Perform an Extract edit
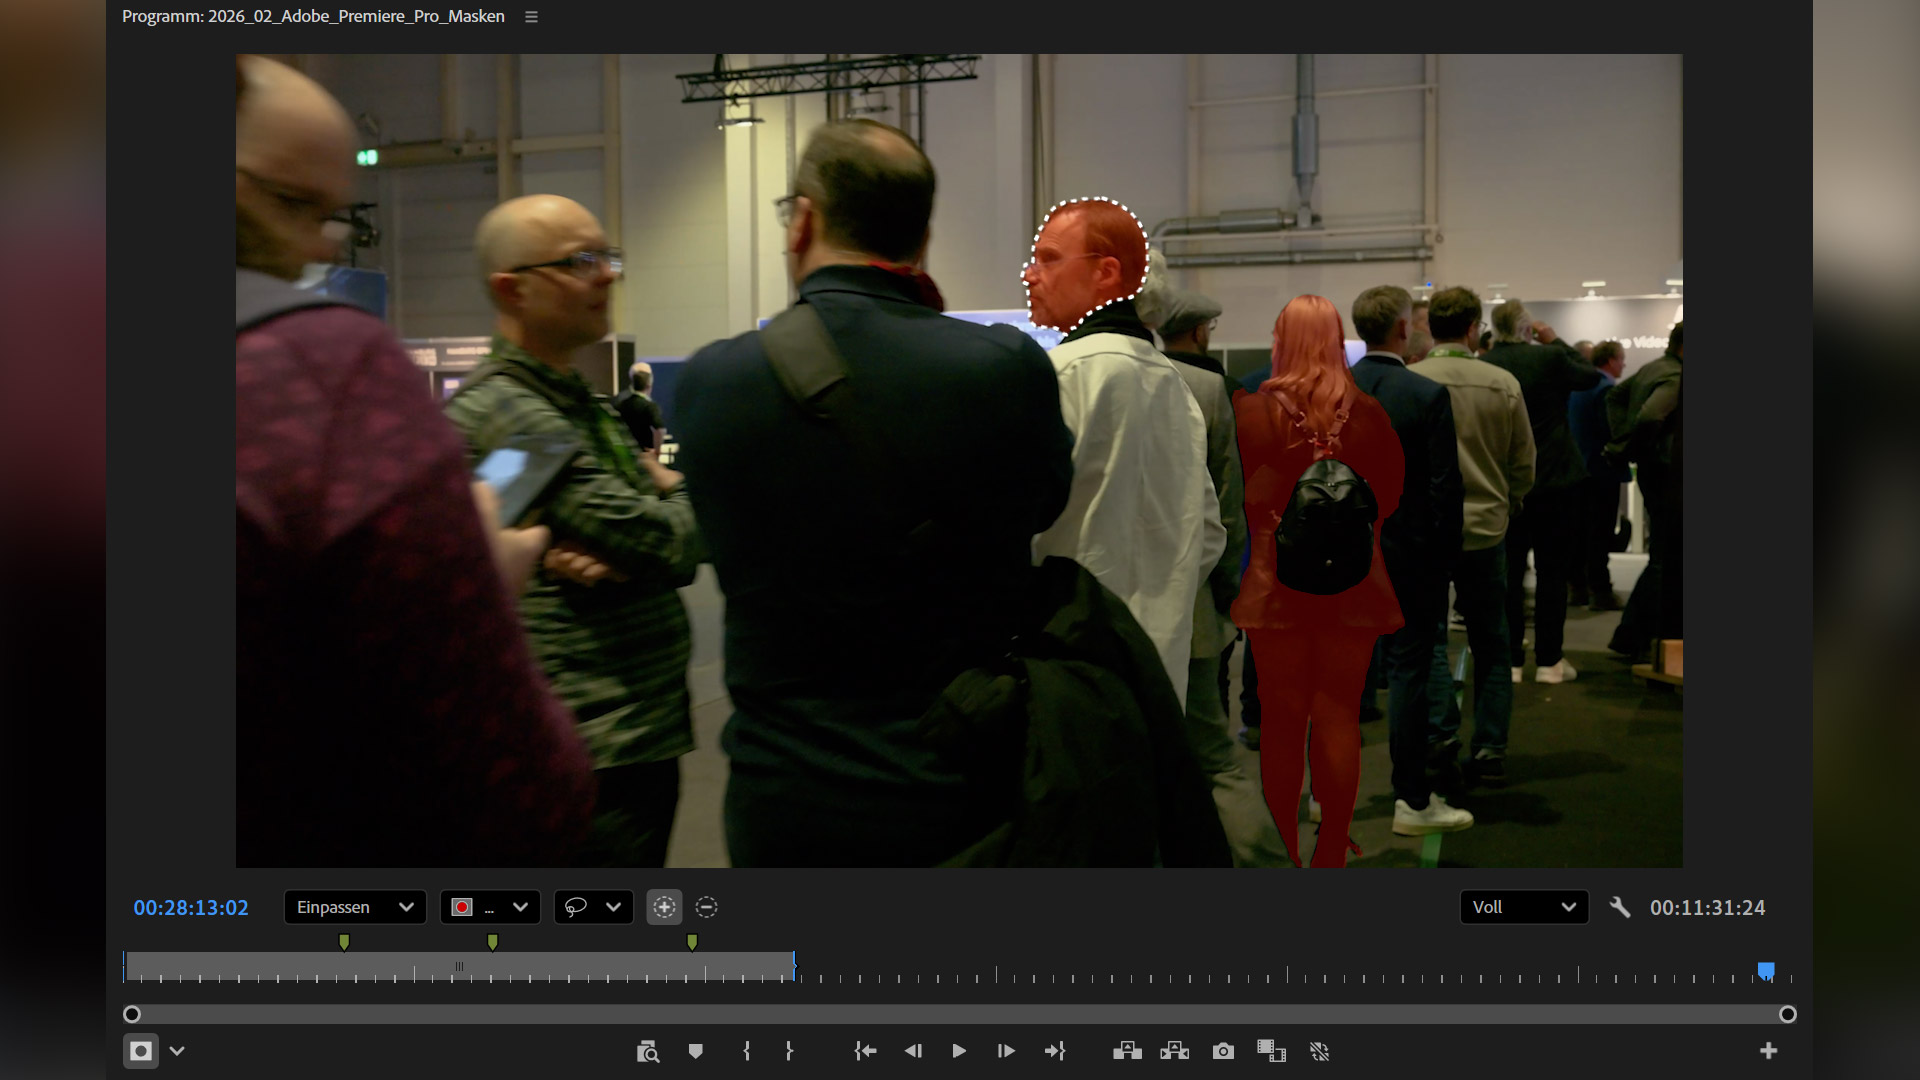 (x=1174, y=1051)
